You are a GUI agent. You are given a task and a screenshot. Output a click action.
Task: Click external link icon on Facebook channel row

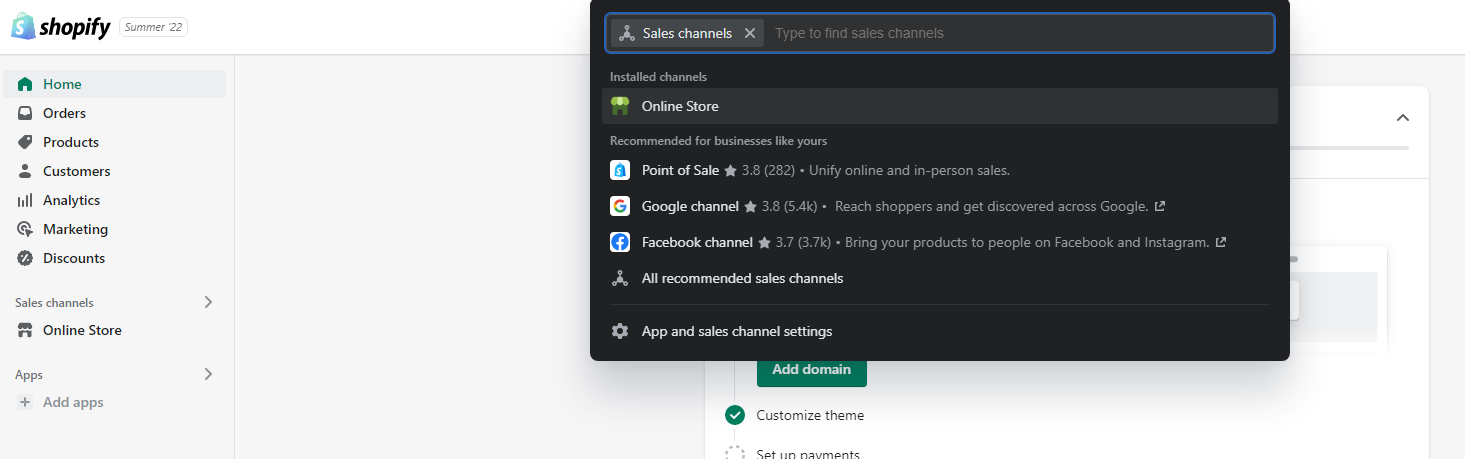(1221, 242)
